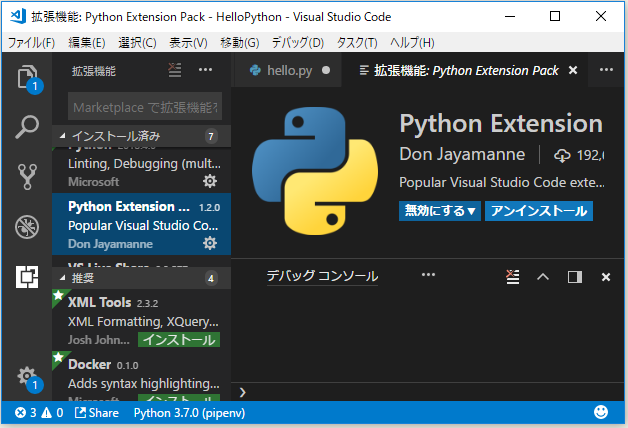Open the ファイル(F) menu
The width and height of the screenshot is (628, 428).
point(31,42)
